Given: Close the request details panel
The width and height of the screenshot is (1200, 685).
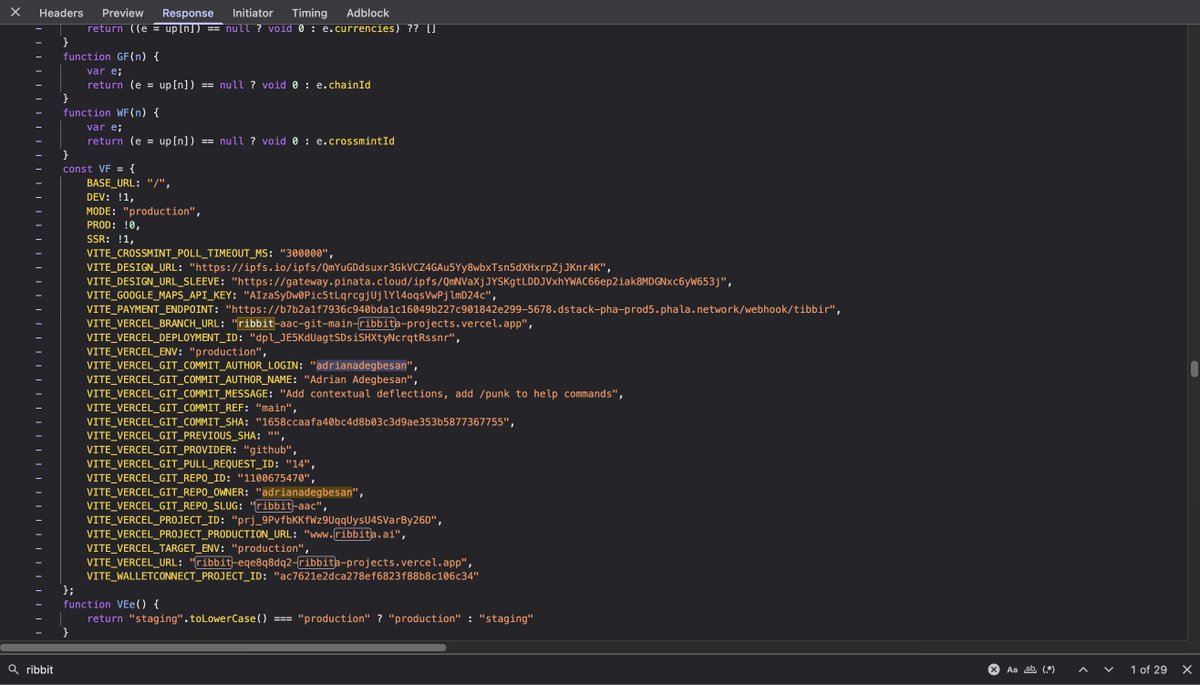Looking at the screenshot, I should pyautogui.click(x=15, y=12).
